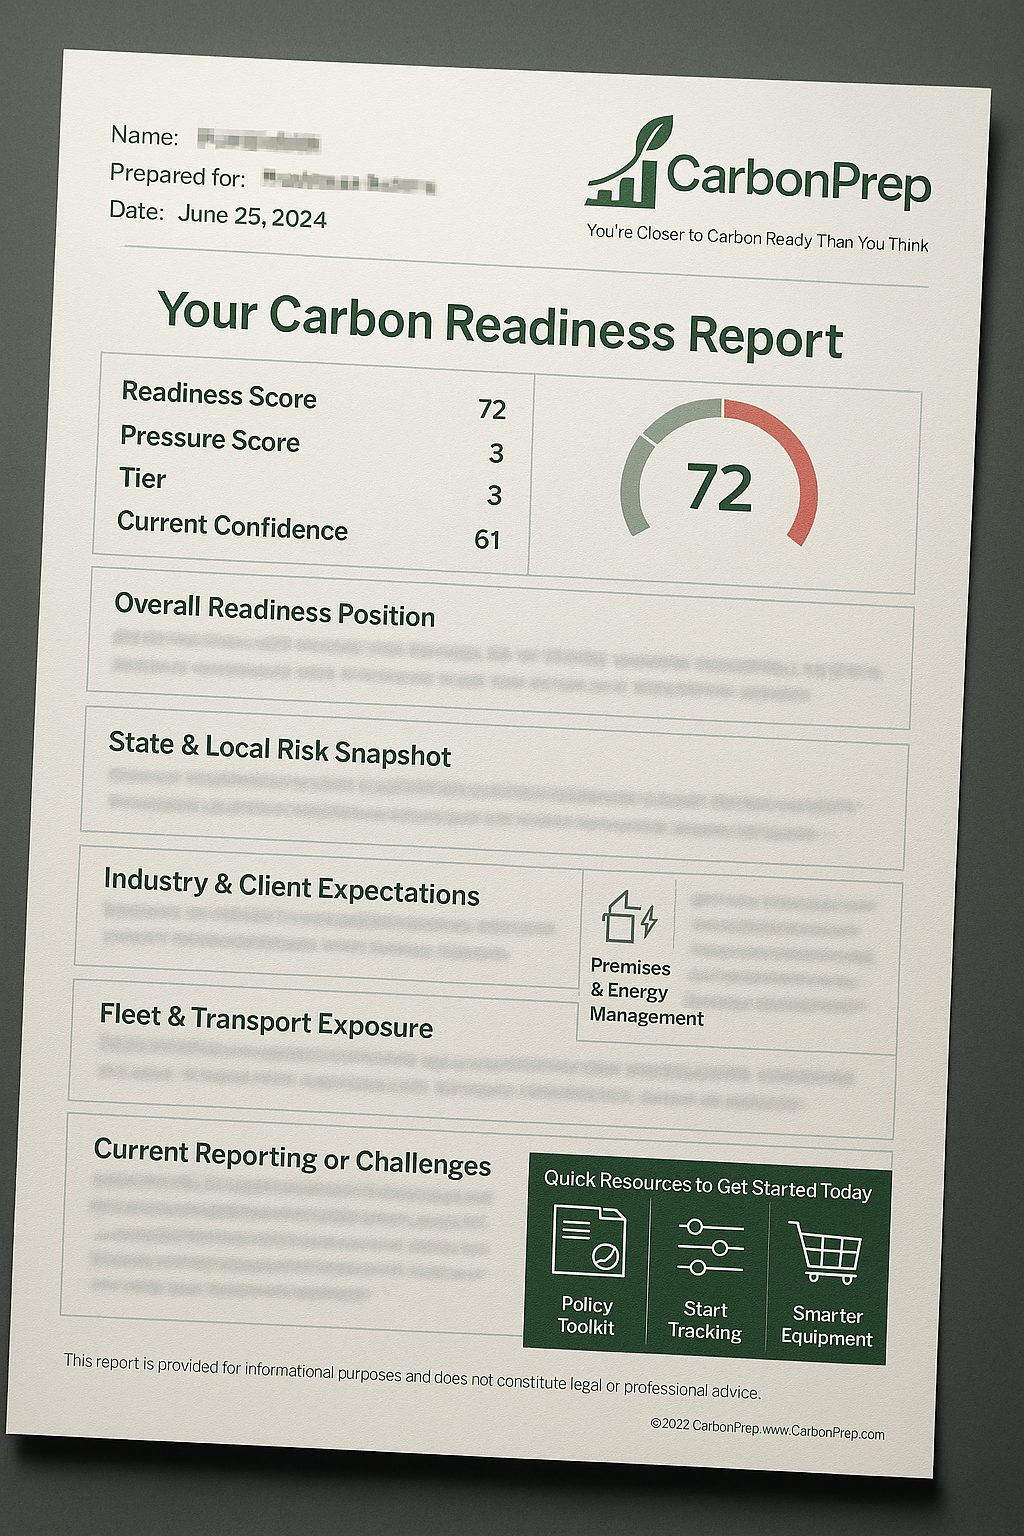Click the Tier value 3
This screenshot has width=1024, height=1536.
(494, 495)
